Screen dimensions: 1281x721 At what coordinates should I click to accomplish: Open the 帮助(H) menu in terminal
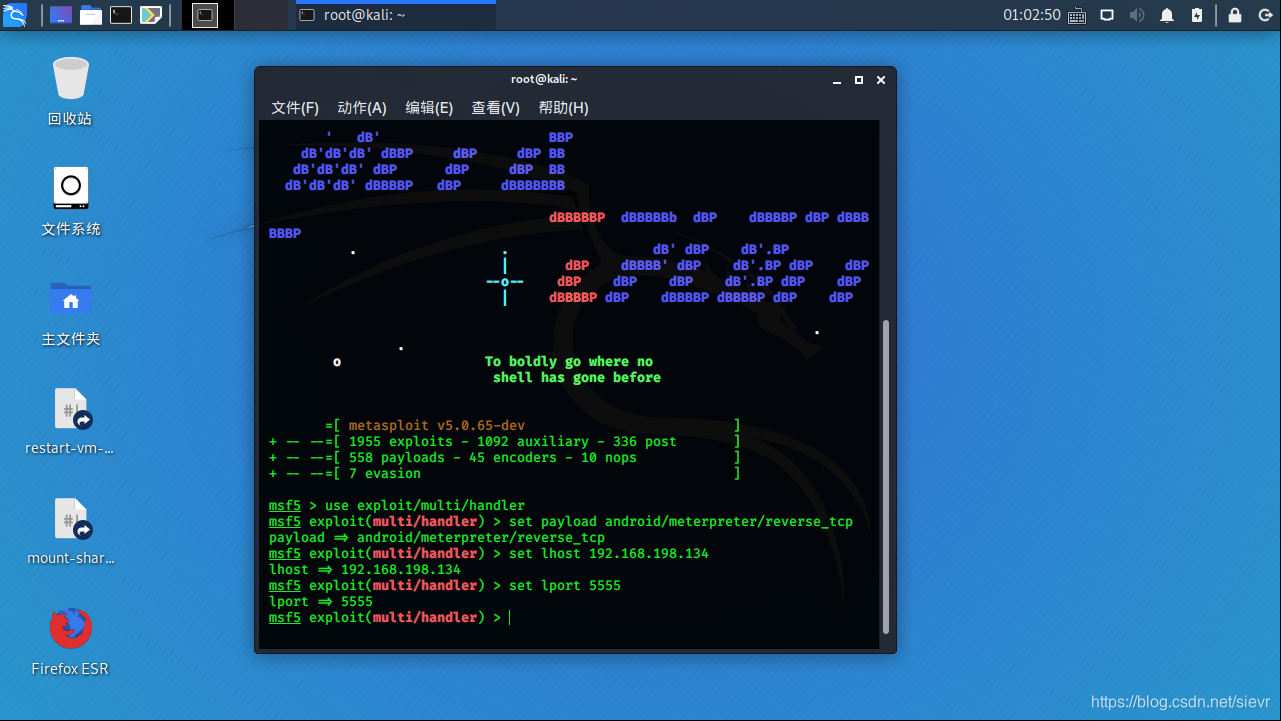(563, 108)
